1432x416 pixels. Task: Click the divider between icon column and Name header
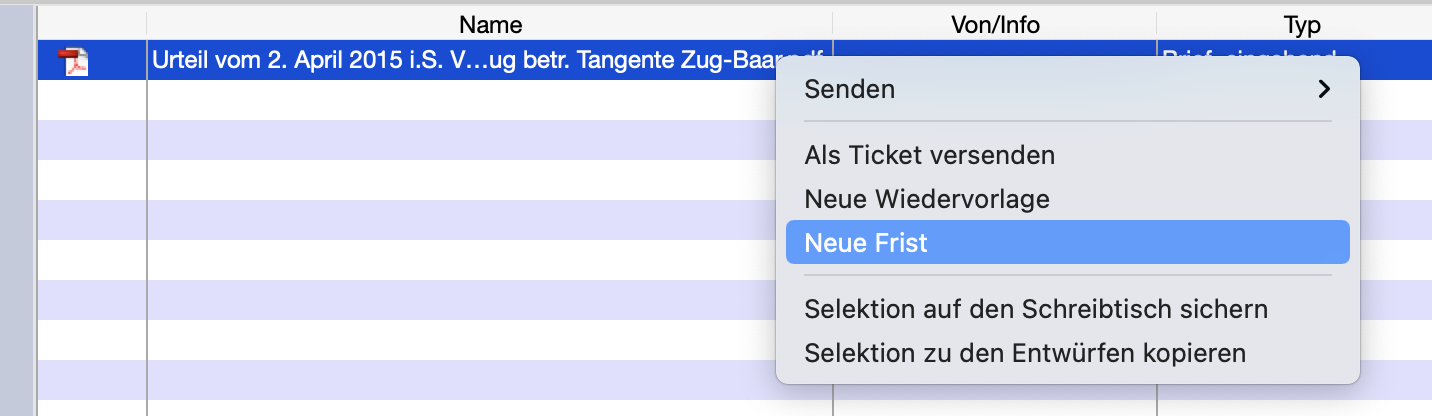pyautogui.click(x=147, y=25)
